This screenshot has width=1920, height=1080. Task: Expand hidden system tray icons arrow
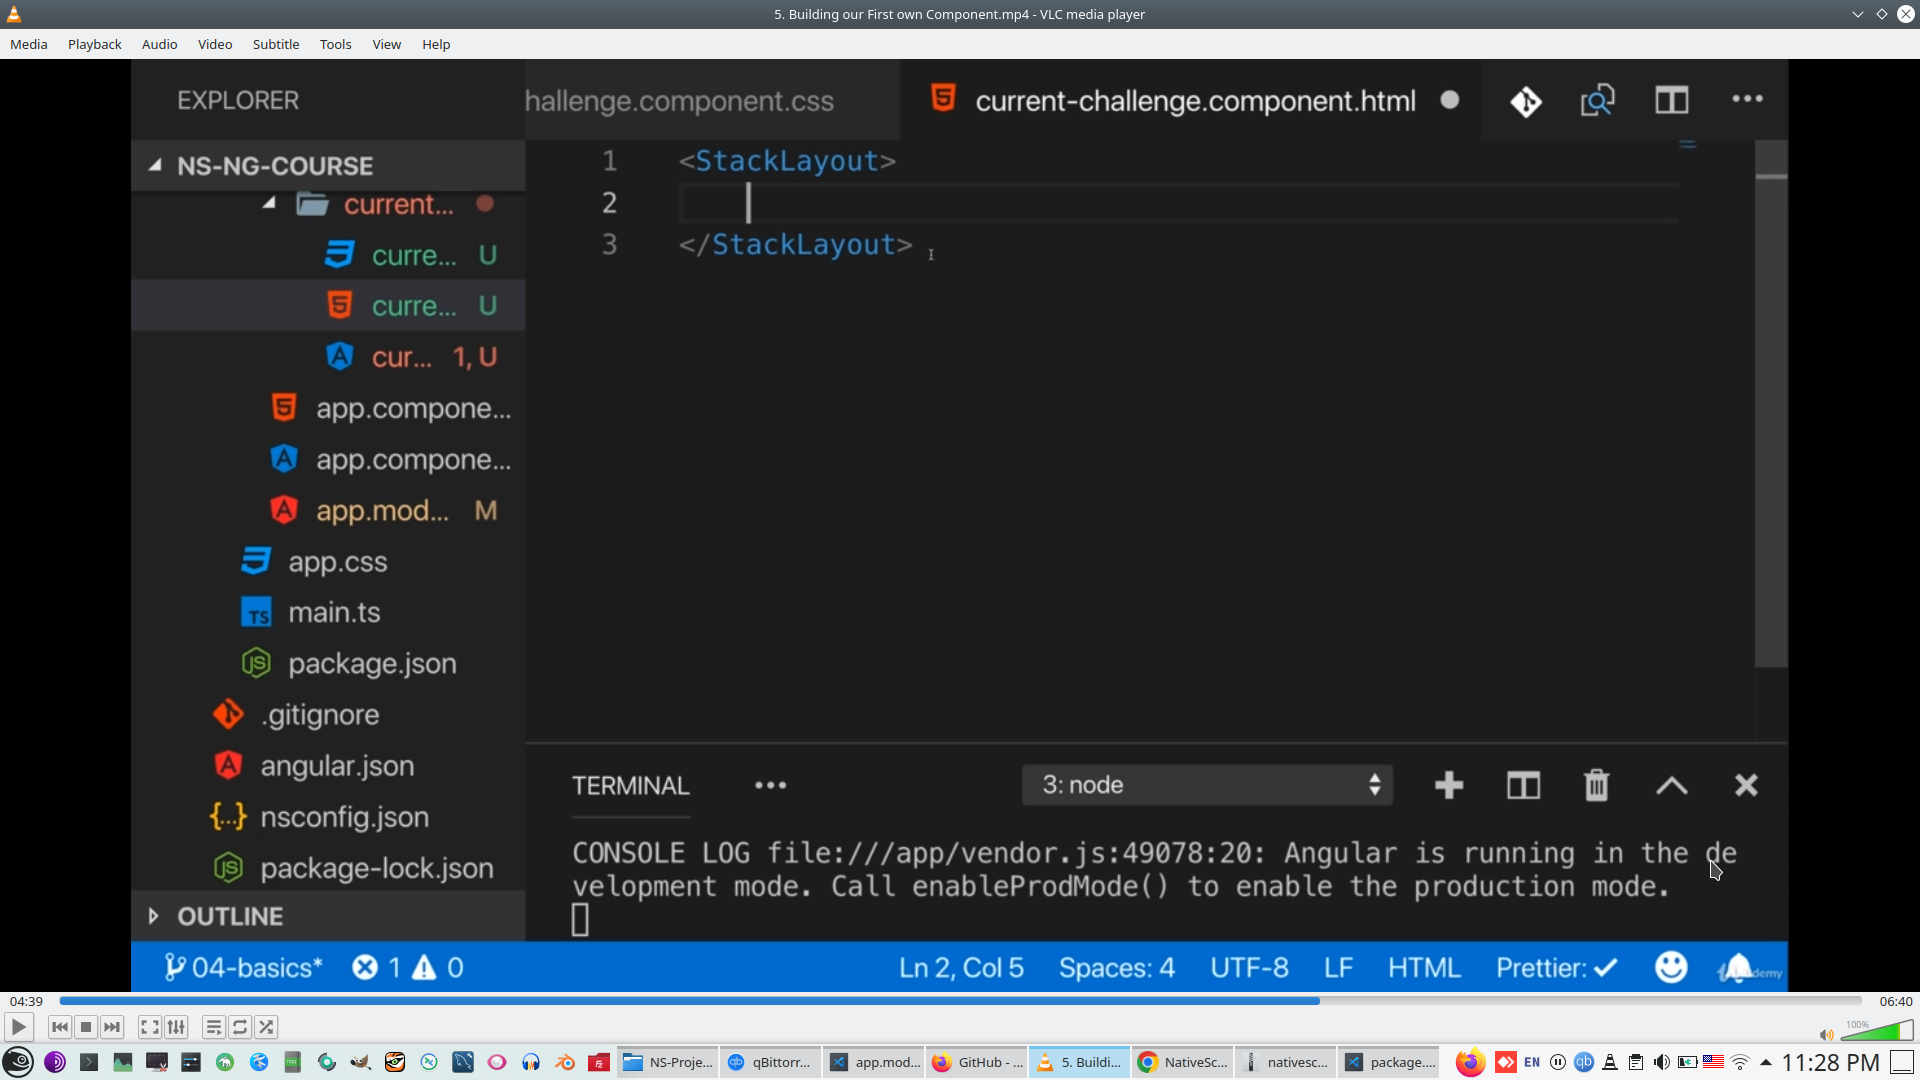click(1766, 1062)
